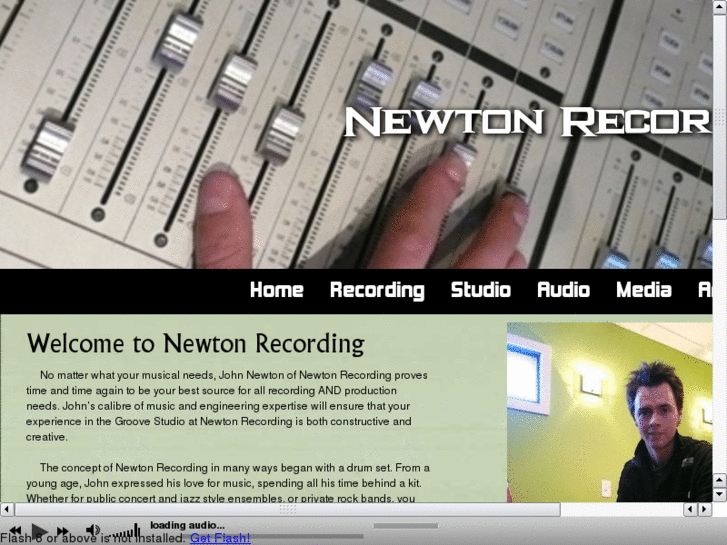Click the right arrow of the horizontal scrollbar
Image resolution: width=727 pixels, height=545 pixels.
(705, 509)
